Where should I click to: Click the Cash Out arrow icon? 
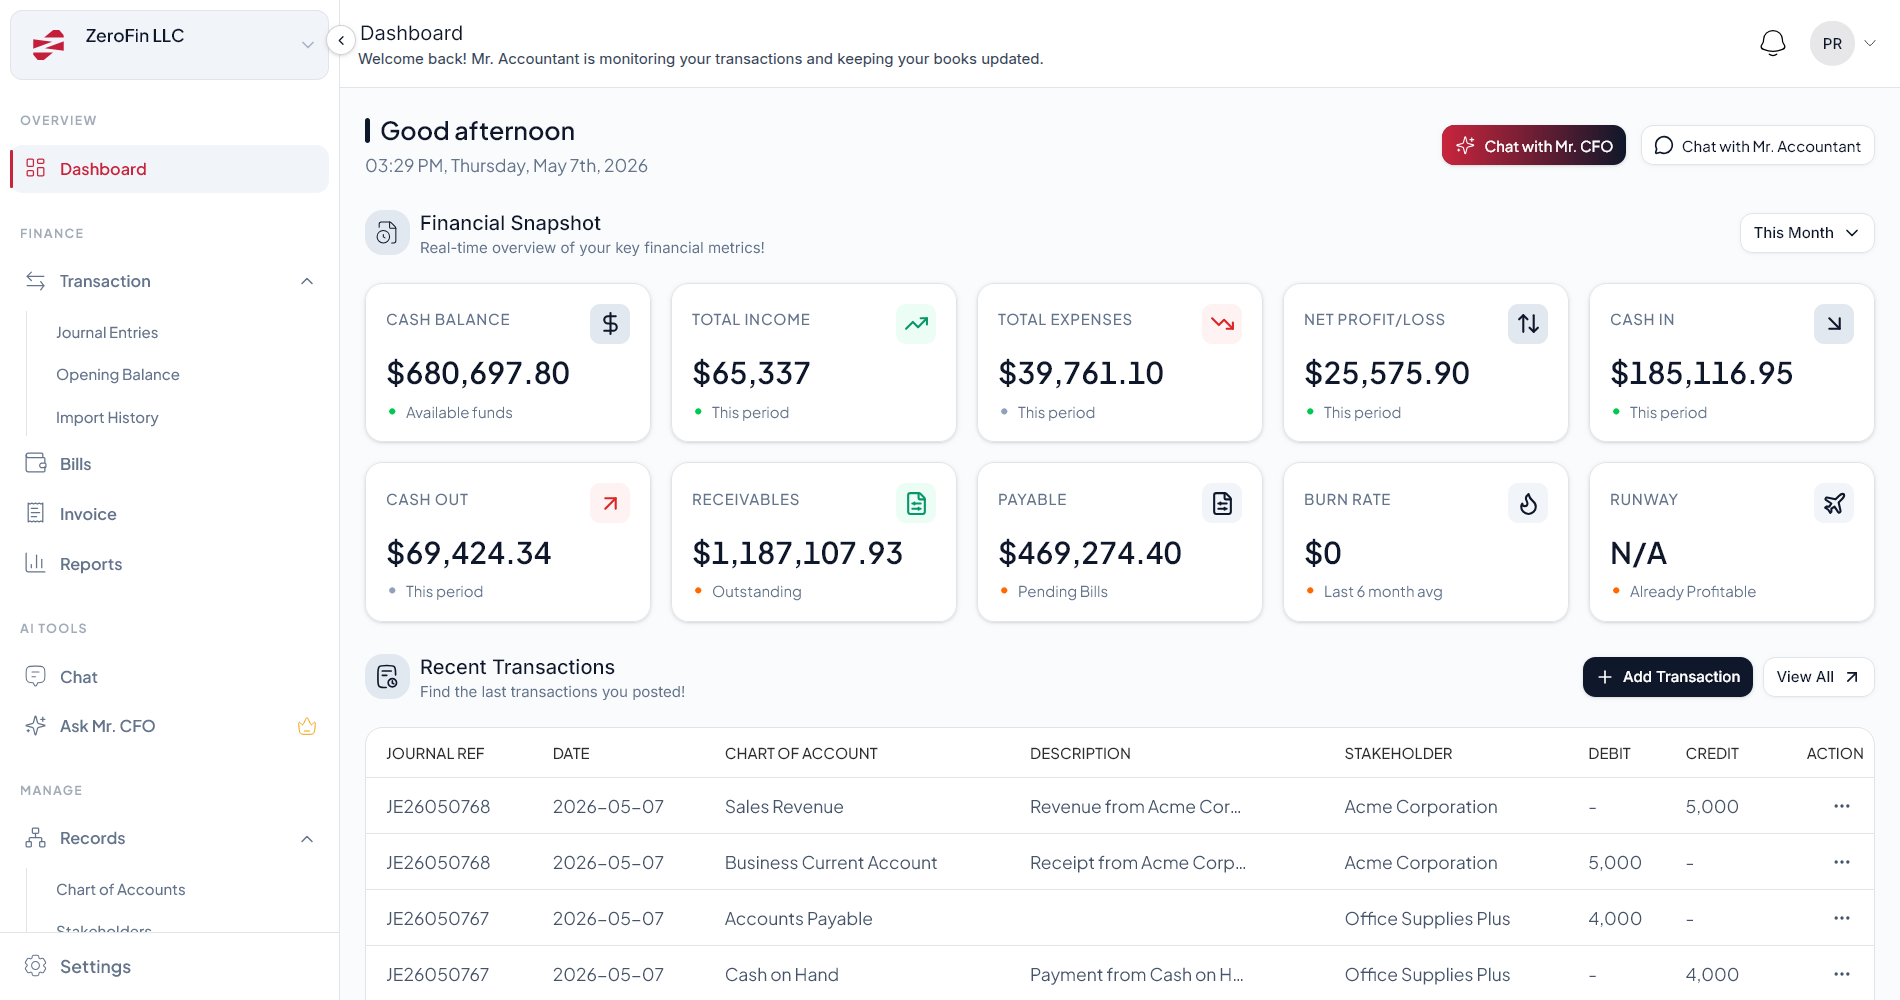(610, 503)
